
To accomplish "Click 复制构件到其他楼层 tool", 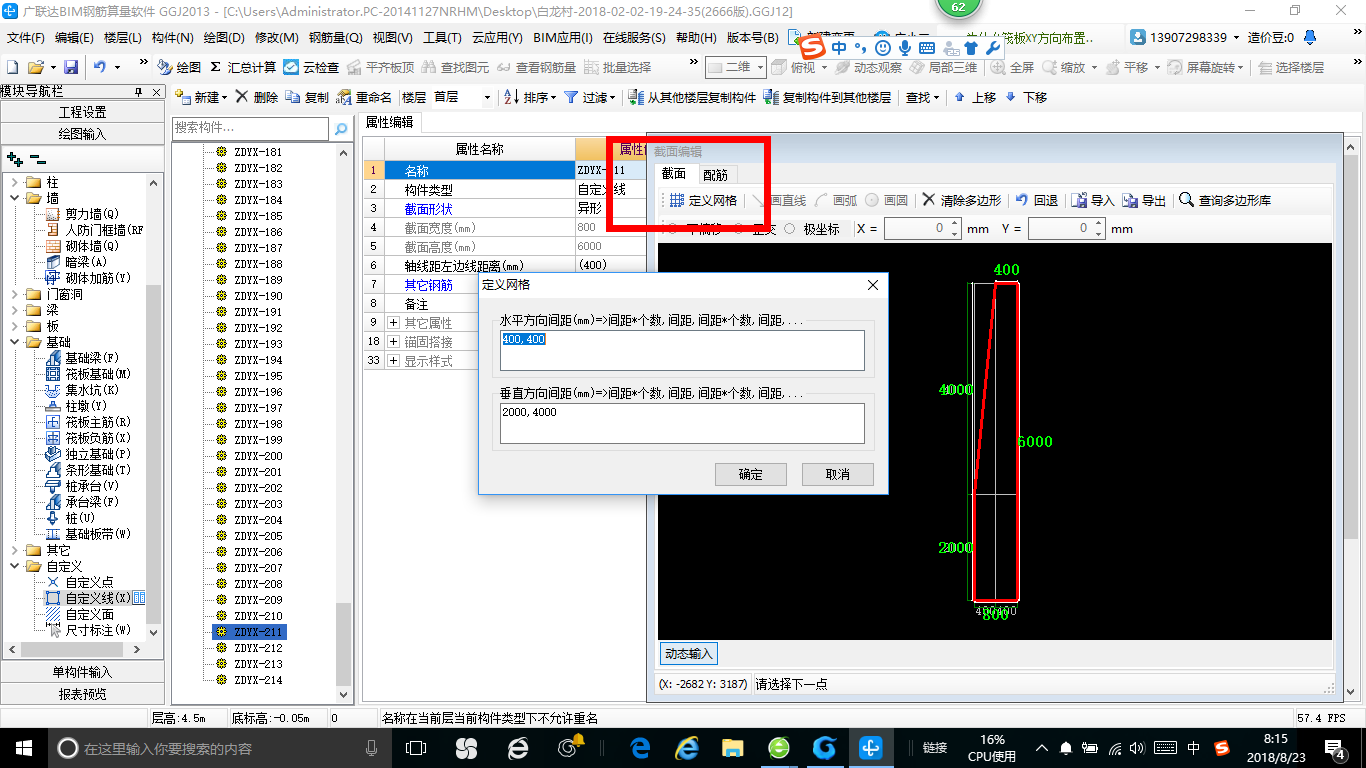I will tap(827, 97).
